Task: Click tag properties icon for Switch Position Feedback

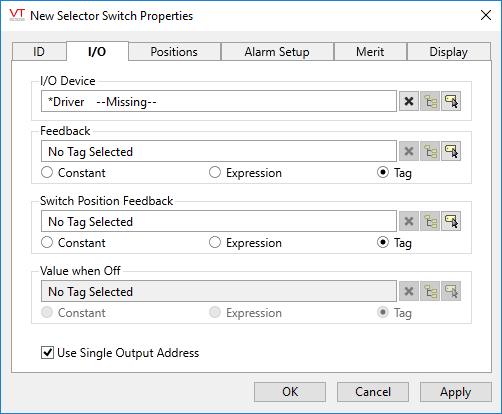Action: (x=451, y=221)
